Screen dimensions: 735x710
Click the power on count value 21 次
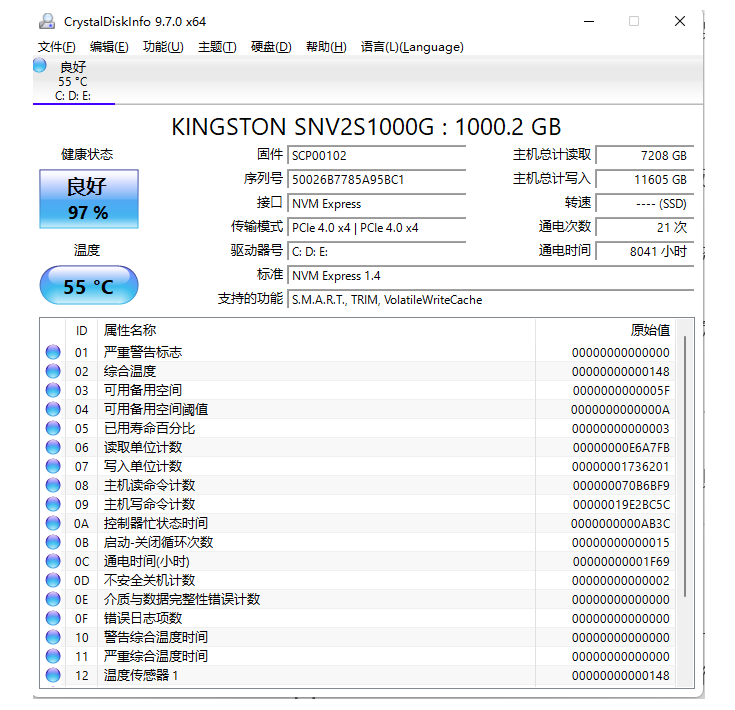coord(645,228)
